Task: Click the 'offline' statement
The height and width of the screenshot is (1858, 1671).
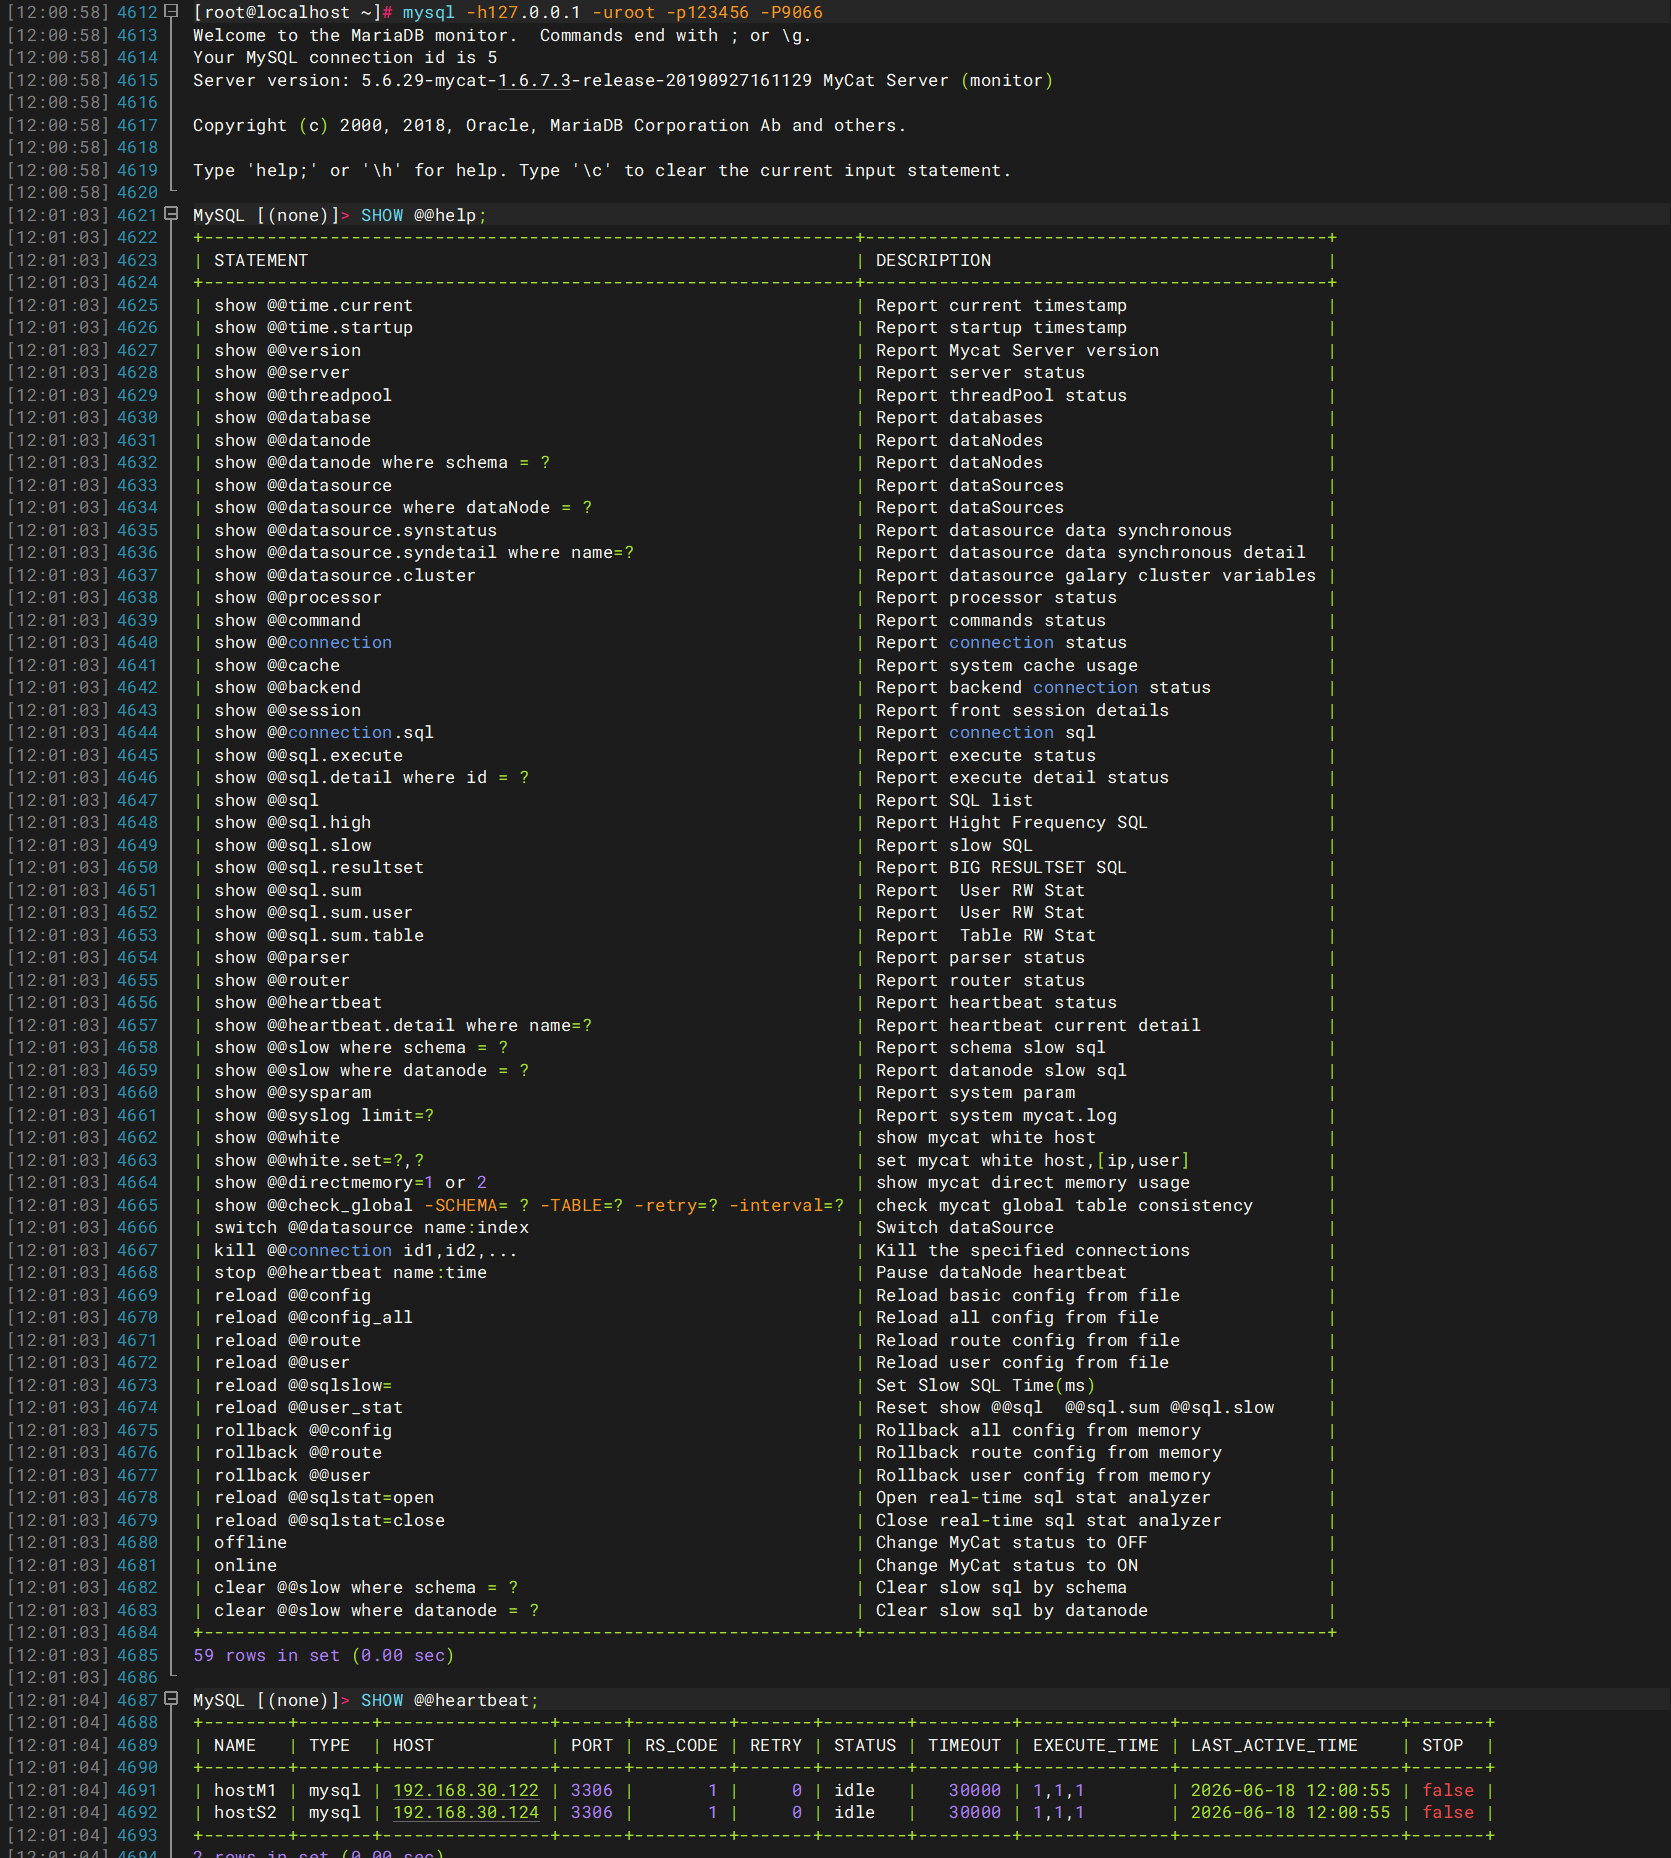Action: coord(250,1542)
